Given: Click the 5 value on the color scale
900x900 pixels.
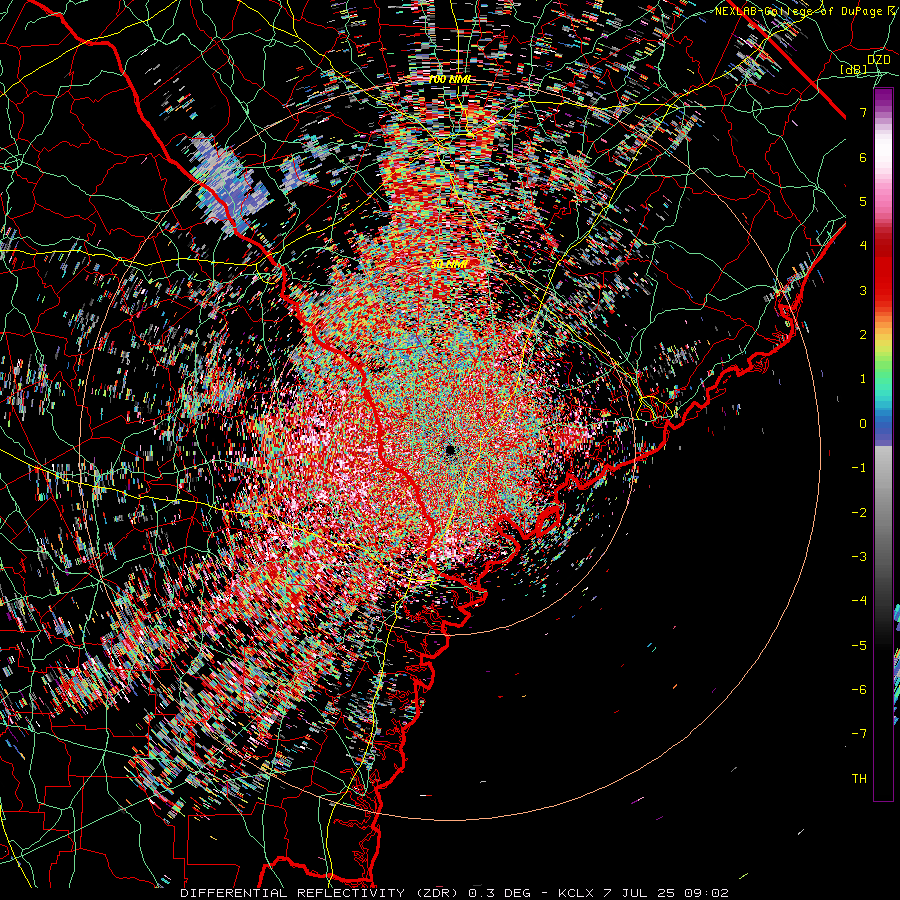Looking at the screenshot, I should (863, 201).
